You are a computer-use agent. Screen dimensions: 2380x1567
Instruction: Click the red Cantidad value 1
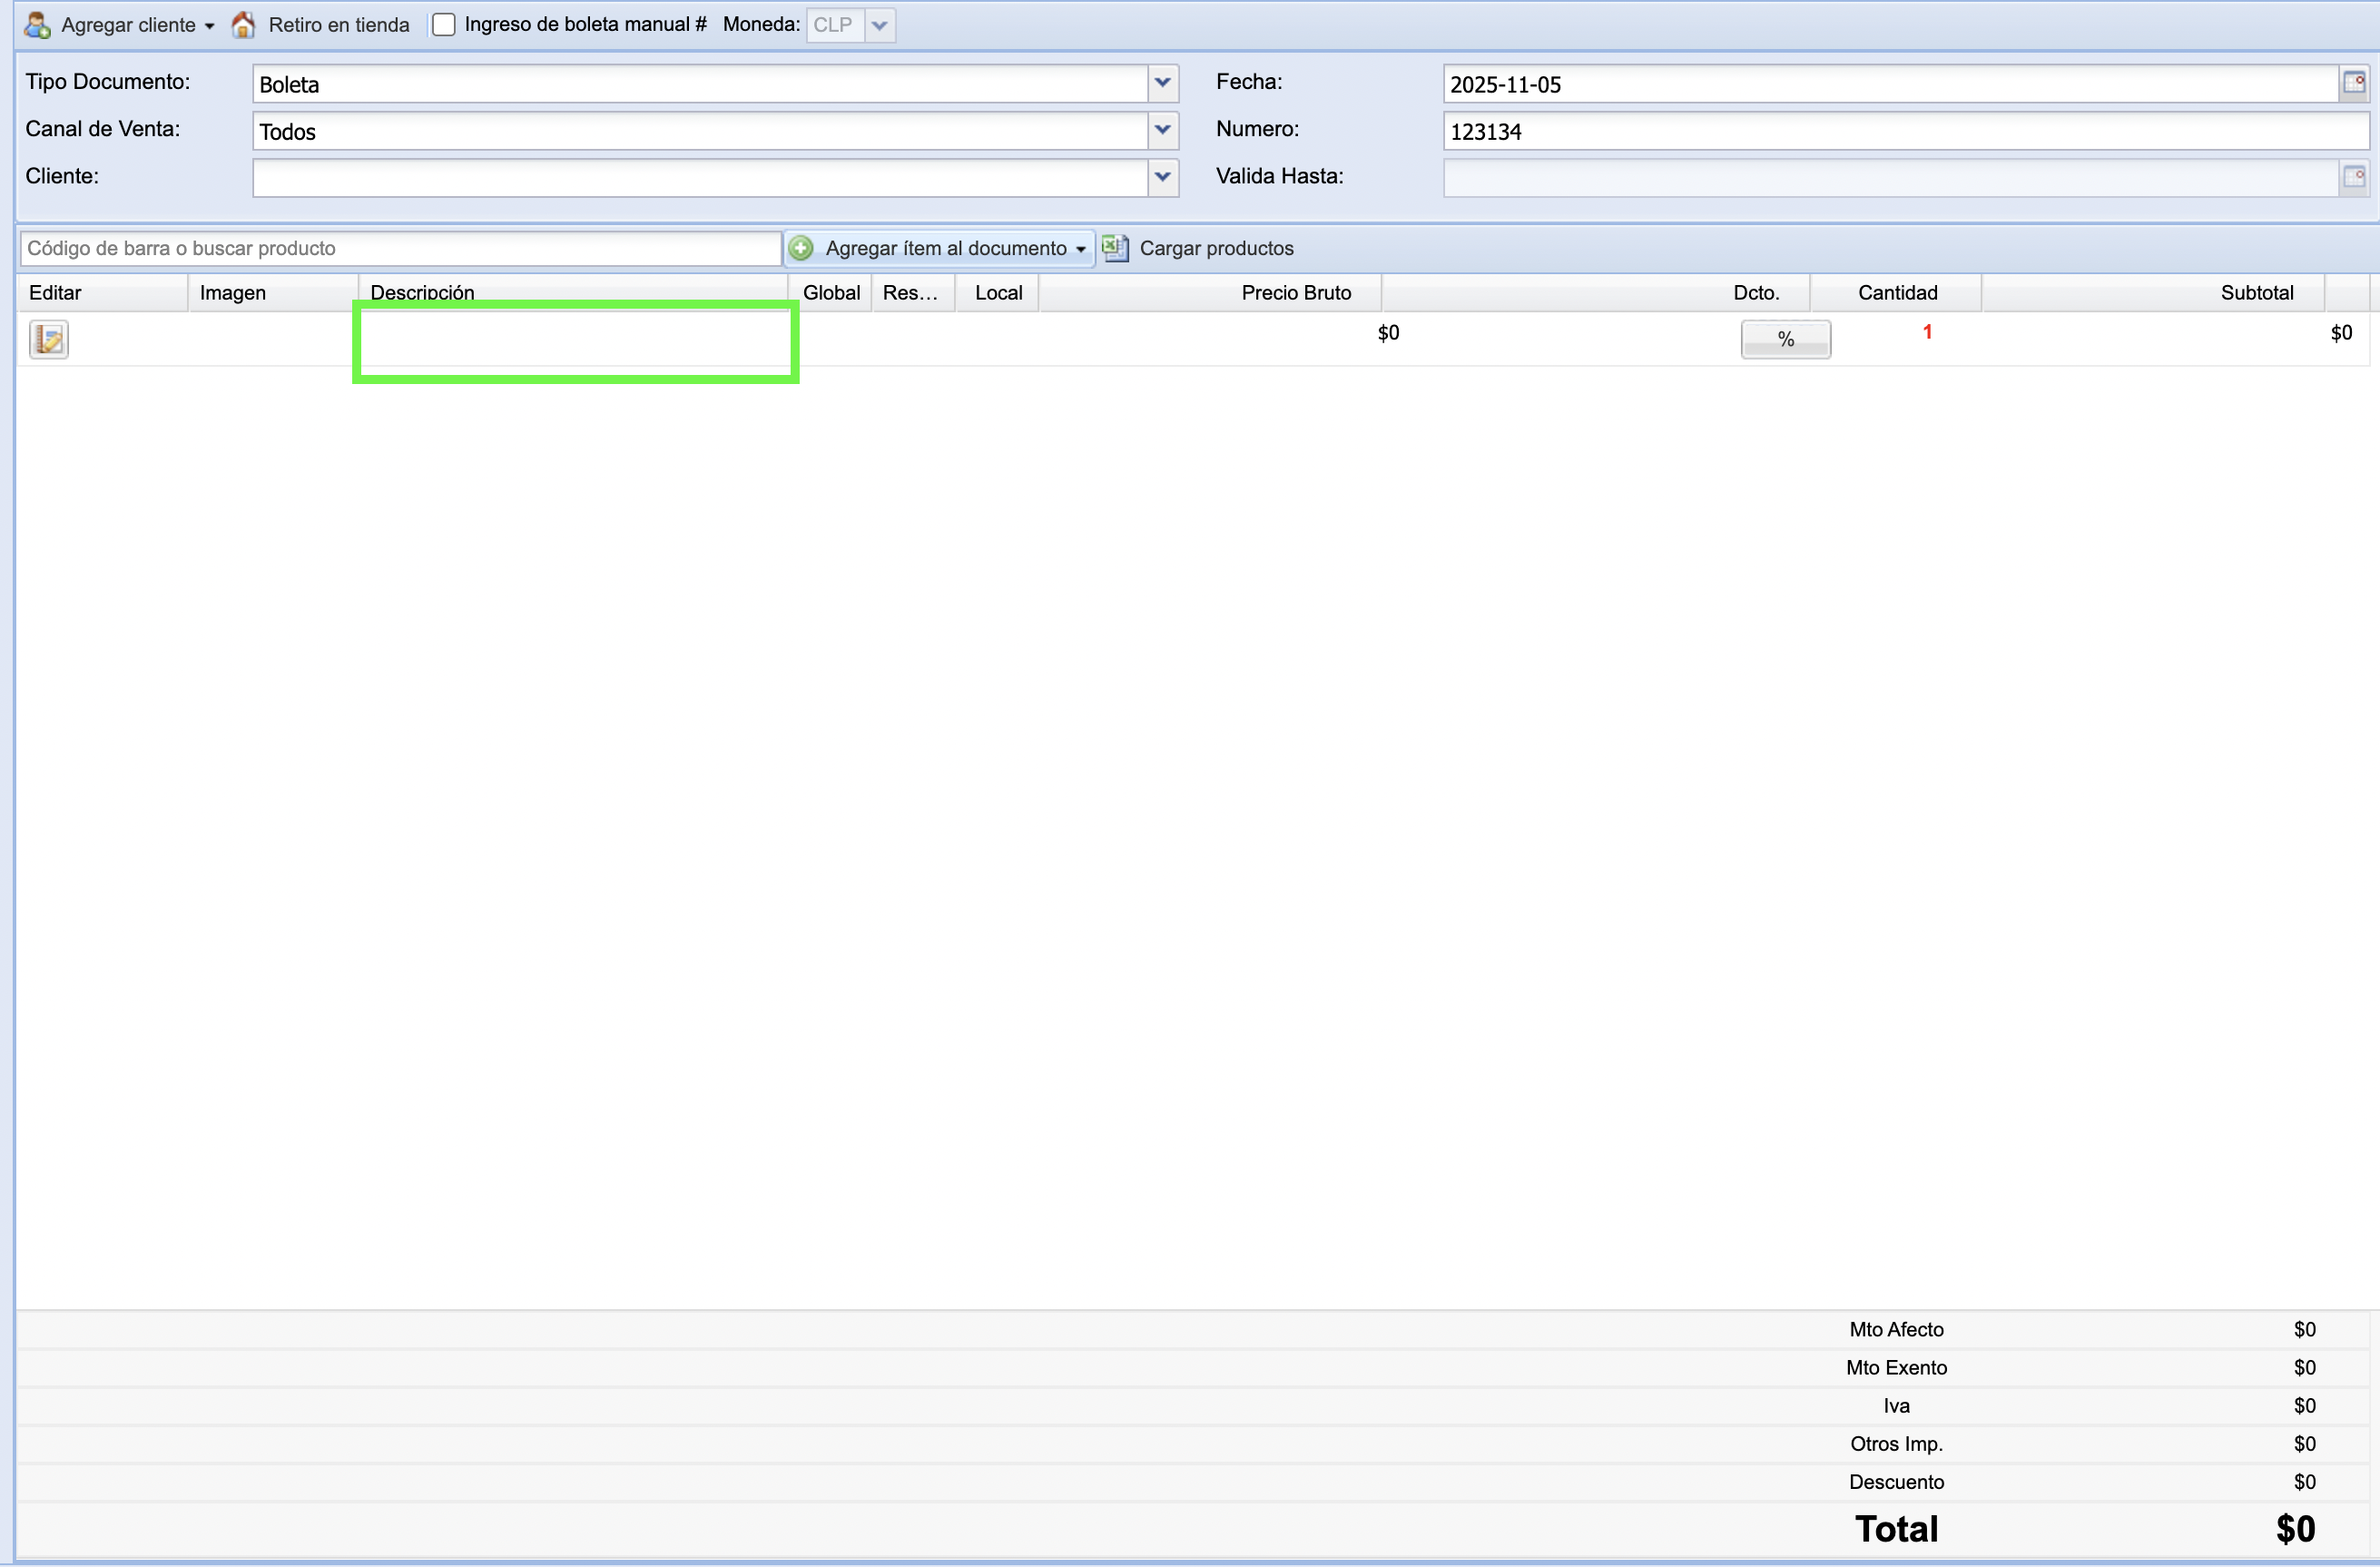[1927, 332]
